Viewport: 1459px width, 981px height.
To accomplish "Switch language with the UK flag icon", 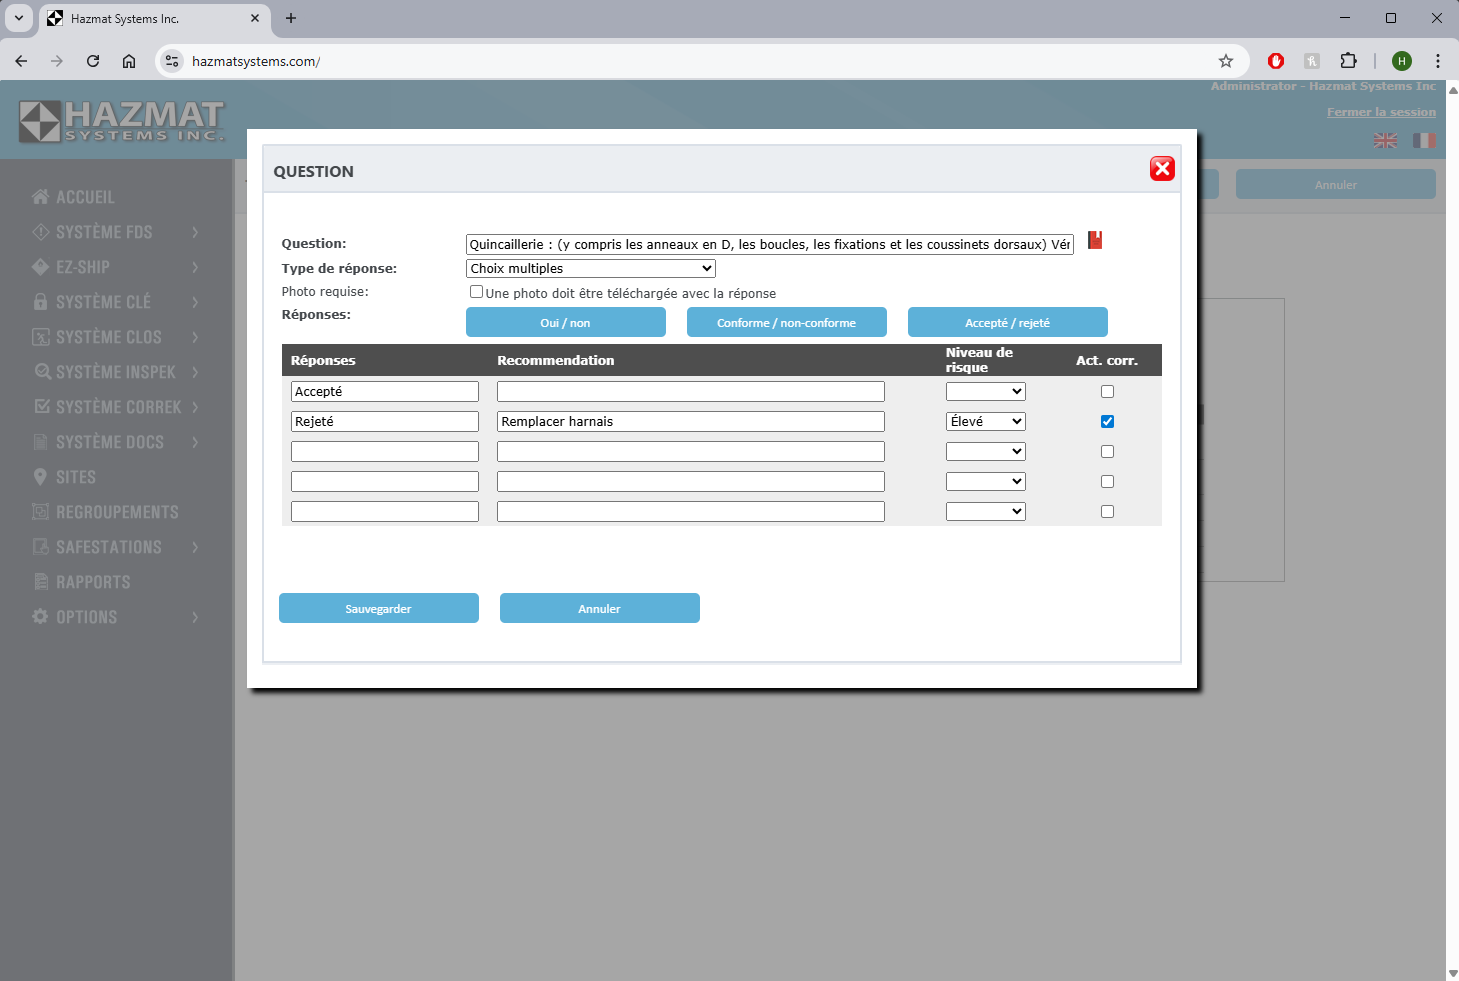I will [x=1385, y=141].
